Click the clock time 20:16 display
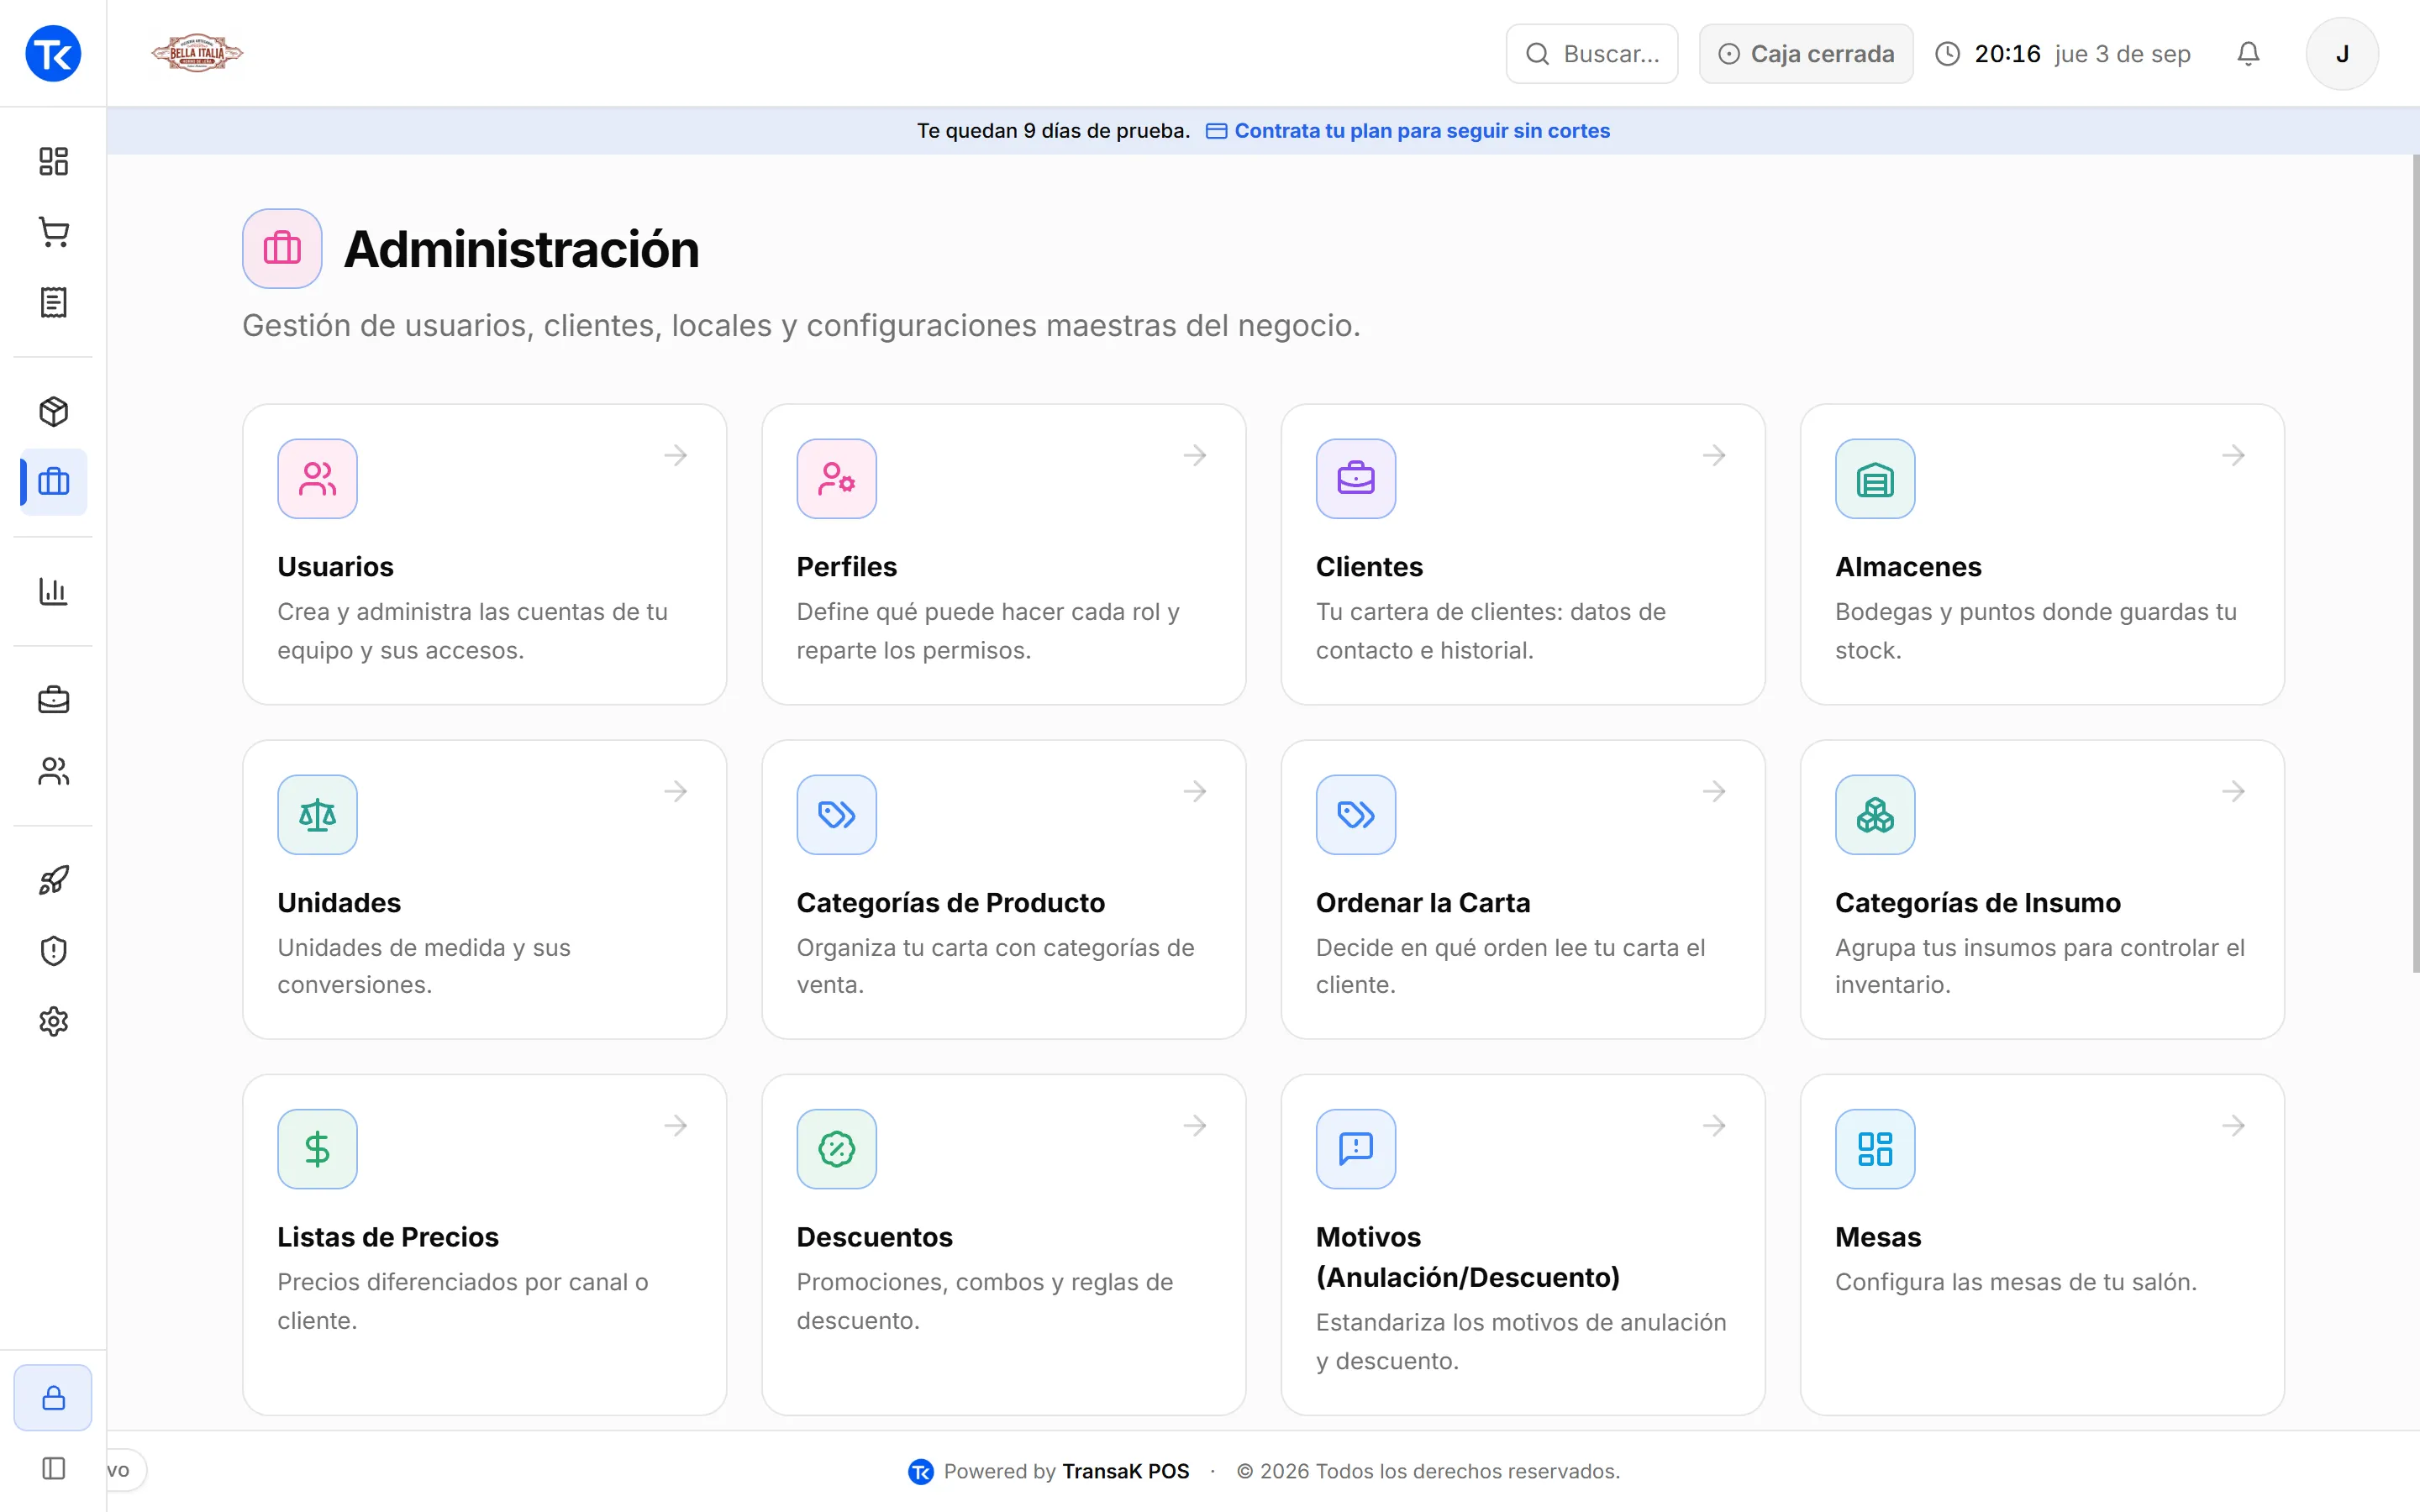The width and height of the screenshot is (2420, 1512). (2007, 54)
